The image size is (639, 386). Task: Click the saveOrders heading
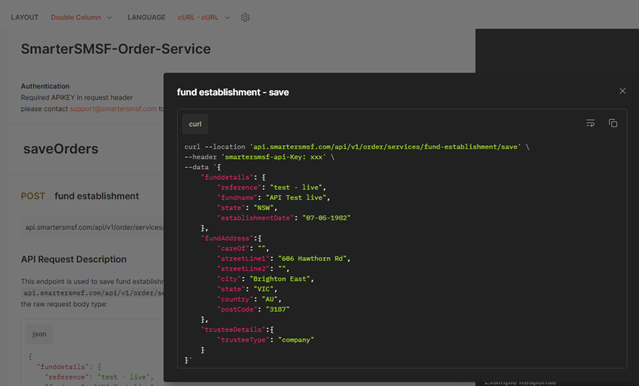(x=60, y=149)
